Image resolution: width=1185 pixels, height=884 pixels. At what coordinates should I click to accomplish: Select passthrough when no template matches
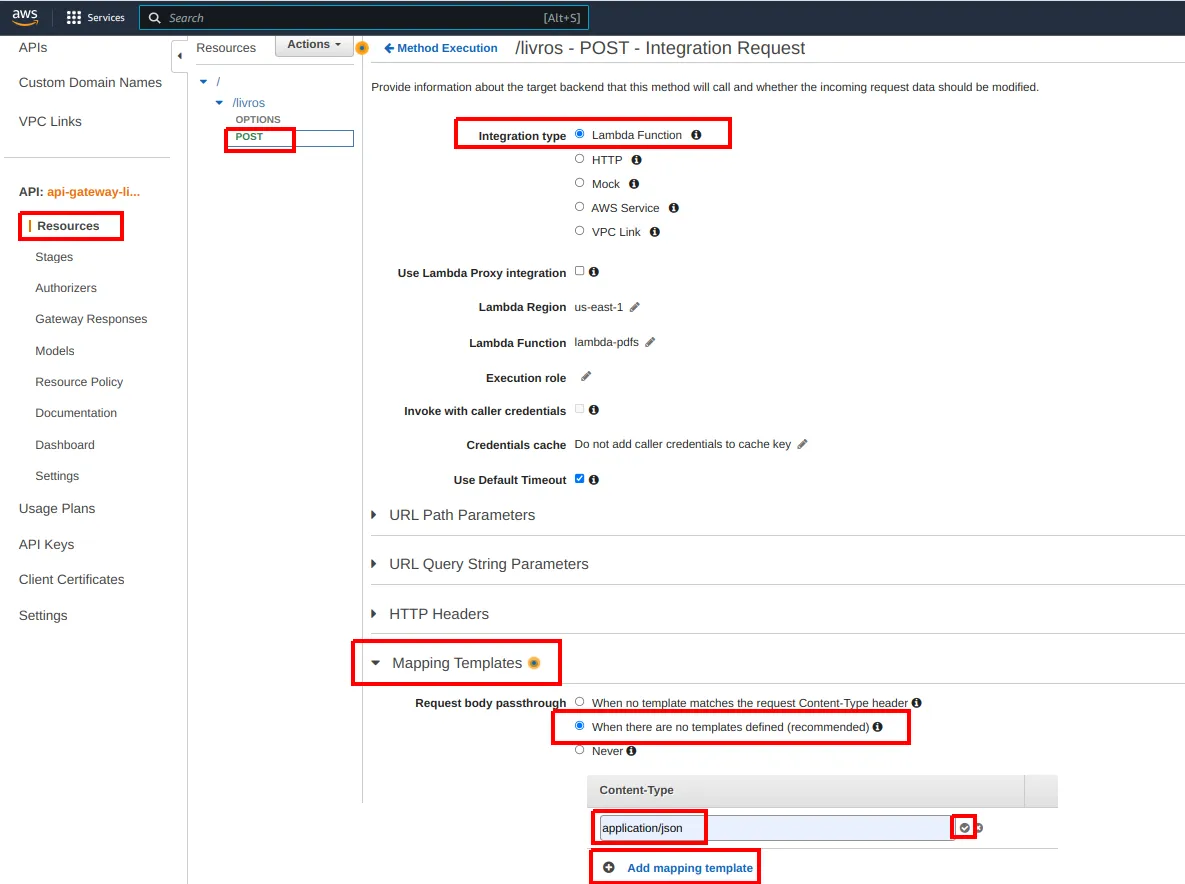(580, 702)
